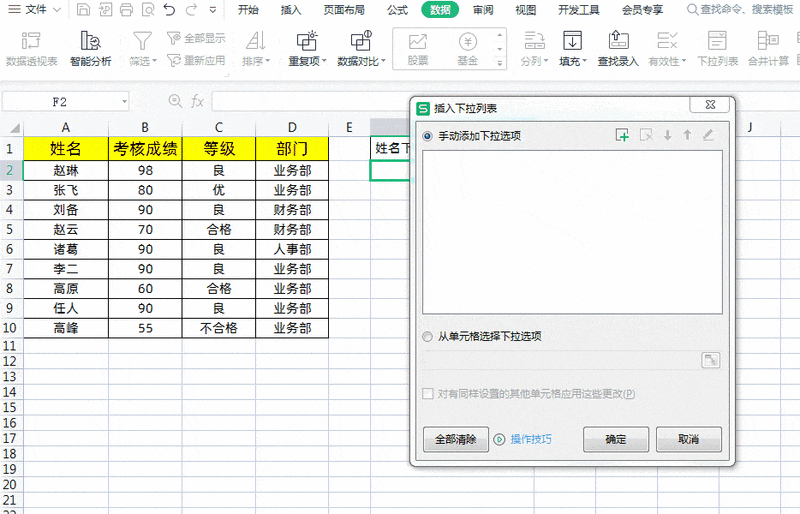This screenshot has width=800, height=514.
Task: Tick the apply changes to other cells checkbox
Action: coord(429,394)
